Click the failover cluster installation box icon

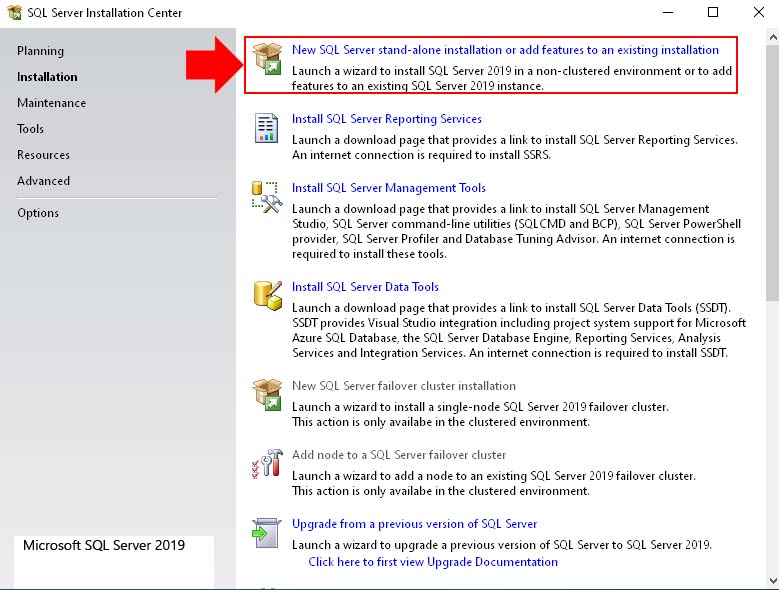tap(267, 395)
